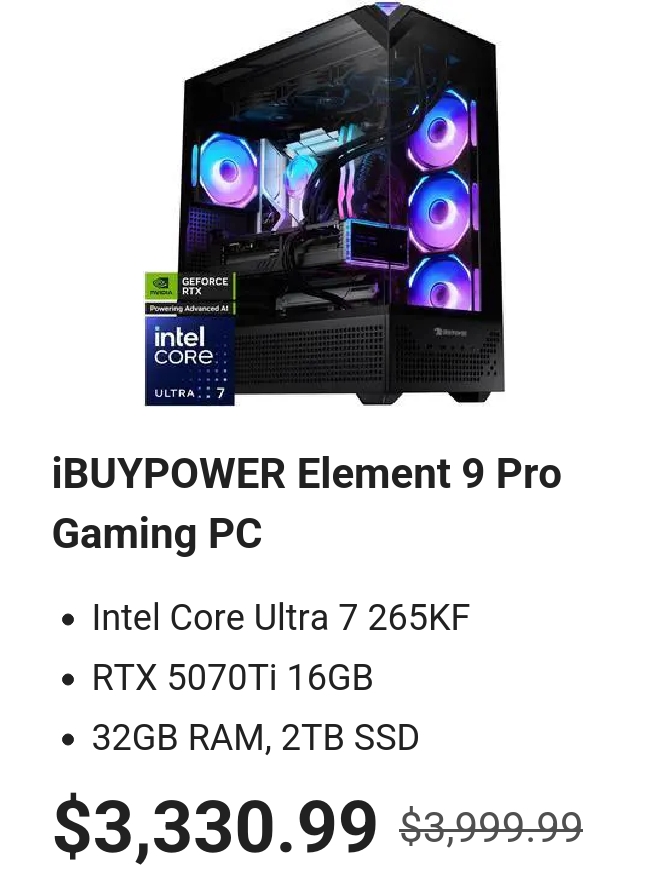Select the 32GB RAM, 2TB SSD spec
Screen dimensions: 649x870
[255, 737]
